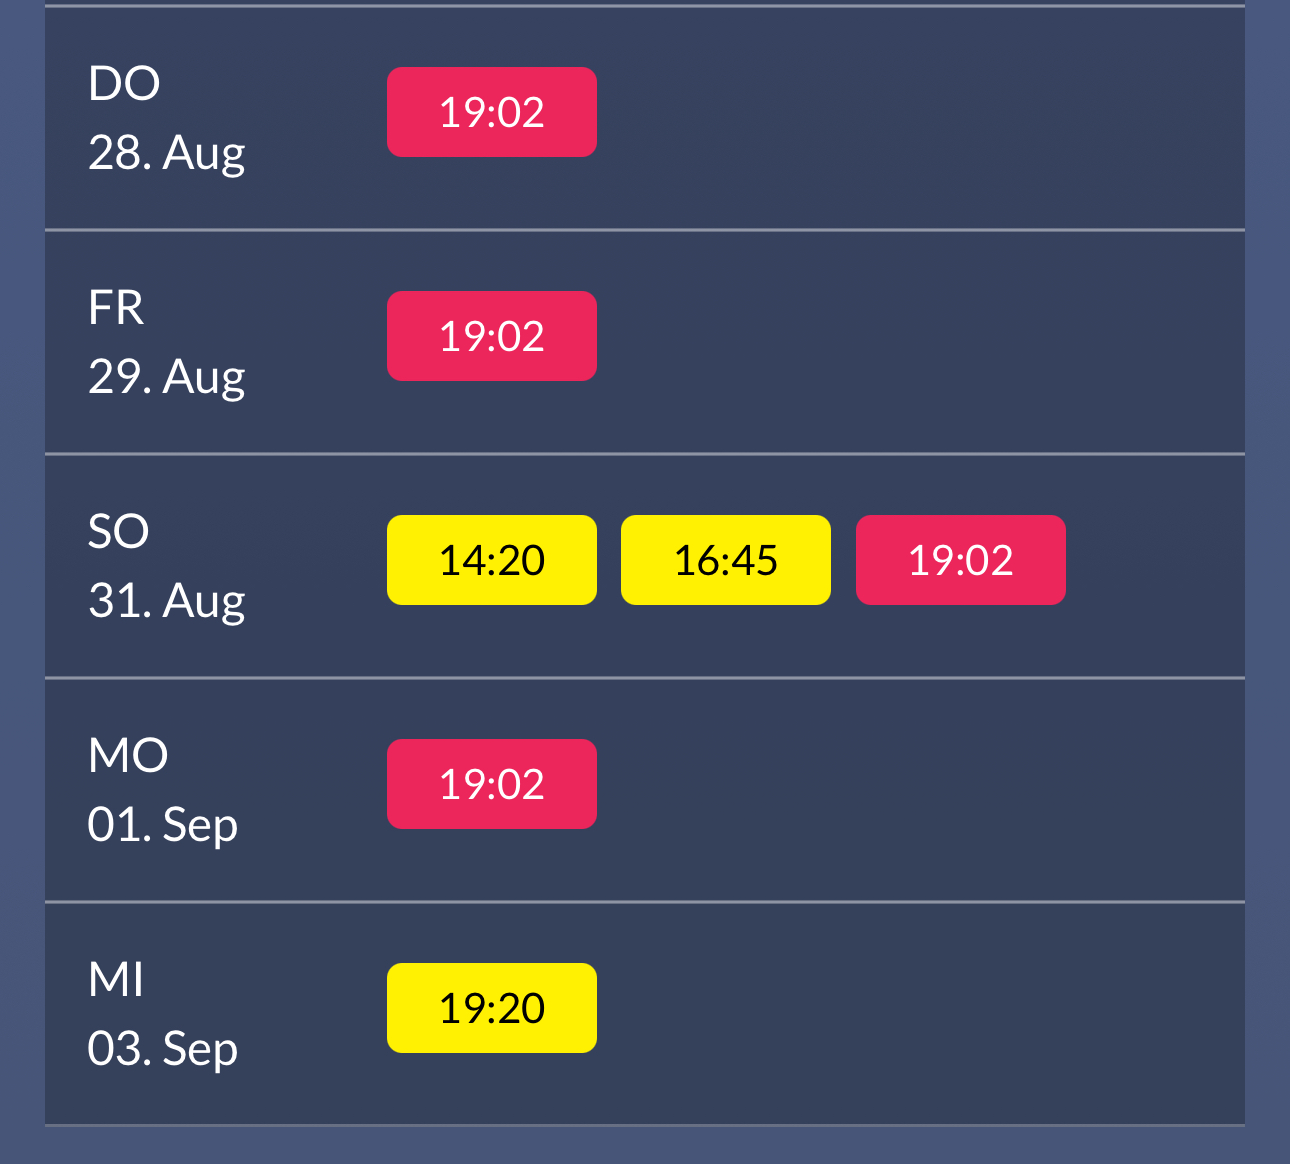This screenshot has height=1164, width=1290.
Task: Click the SO weekday label
Action: coord(118,532)
